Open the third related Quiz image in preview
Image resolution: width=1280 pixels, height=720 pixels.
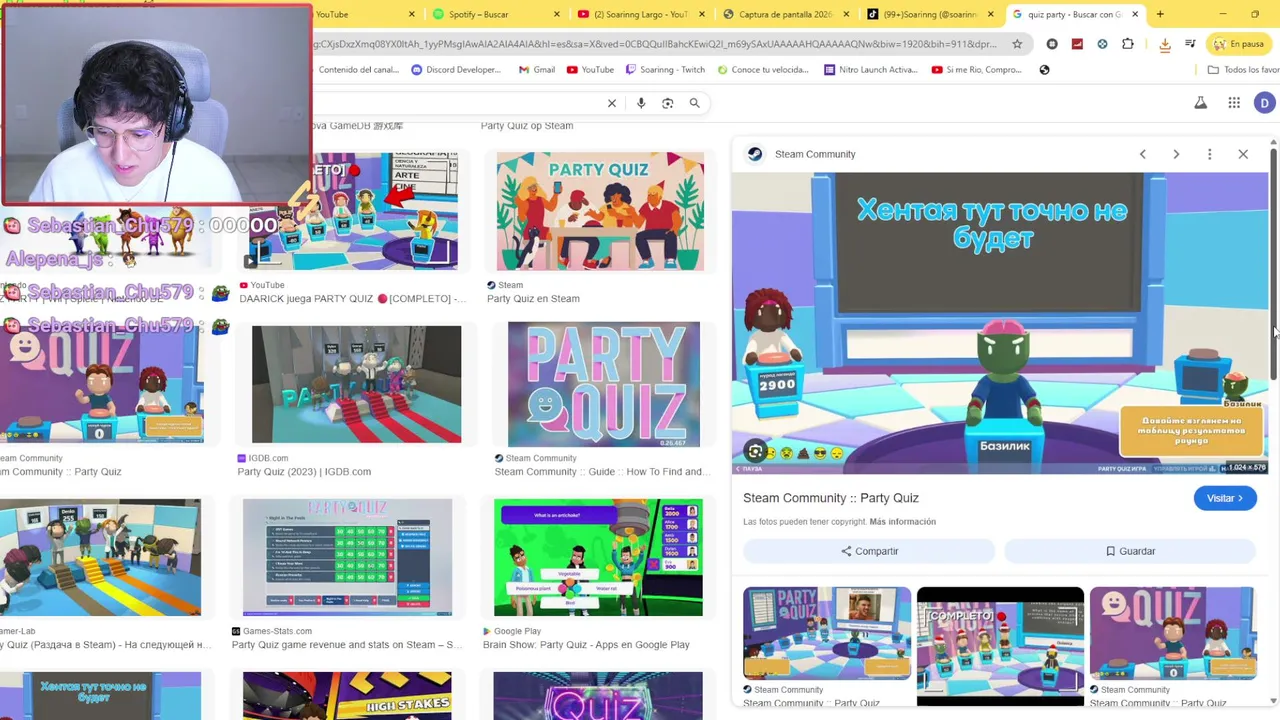pos(1173,633)
